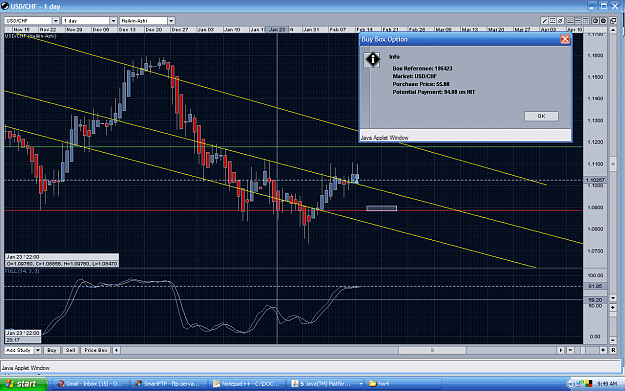
Task: Choose the solid bottom line style
Action: coord(570,21)
